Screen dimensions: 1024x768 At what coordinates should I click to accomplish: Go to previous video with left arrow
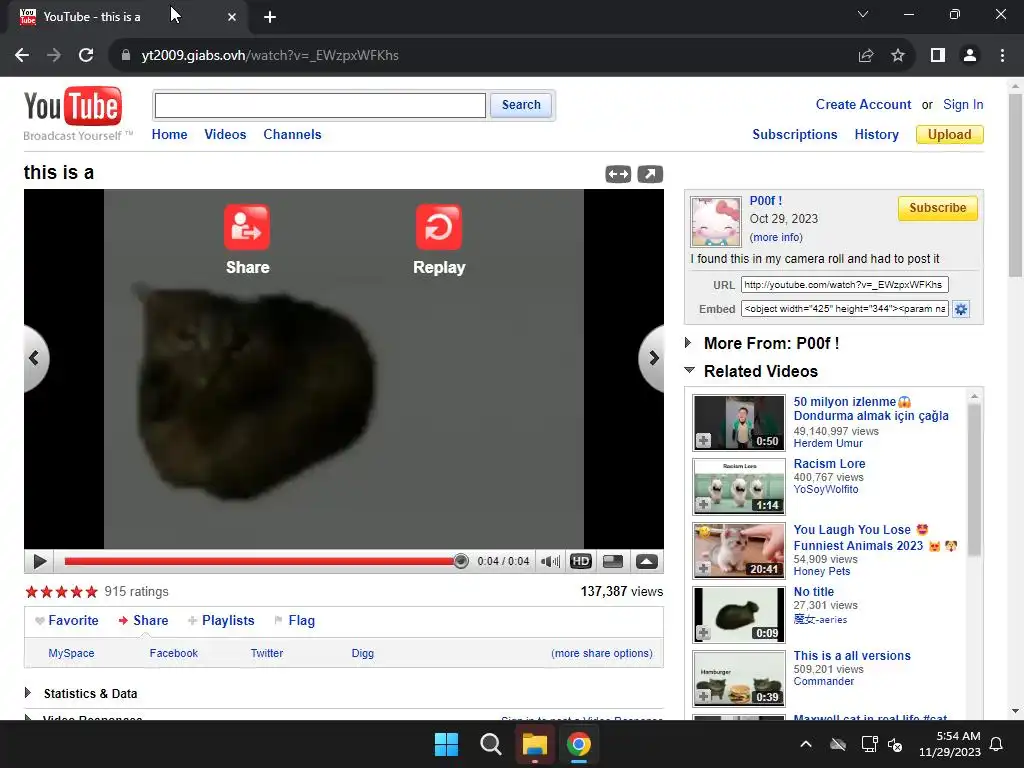(35, 358)
